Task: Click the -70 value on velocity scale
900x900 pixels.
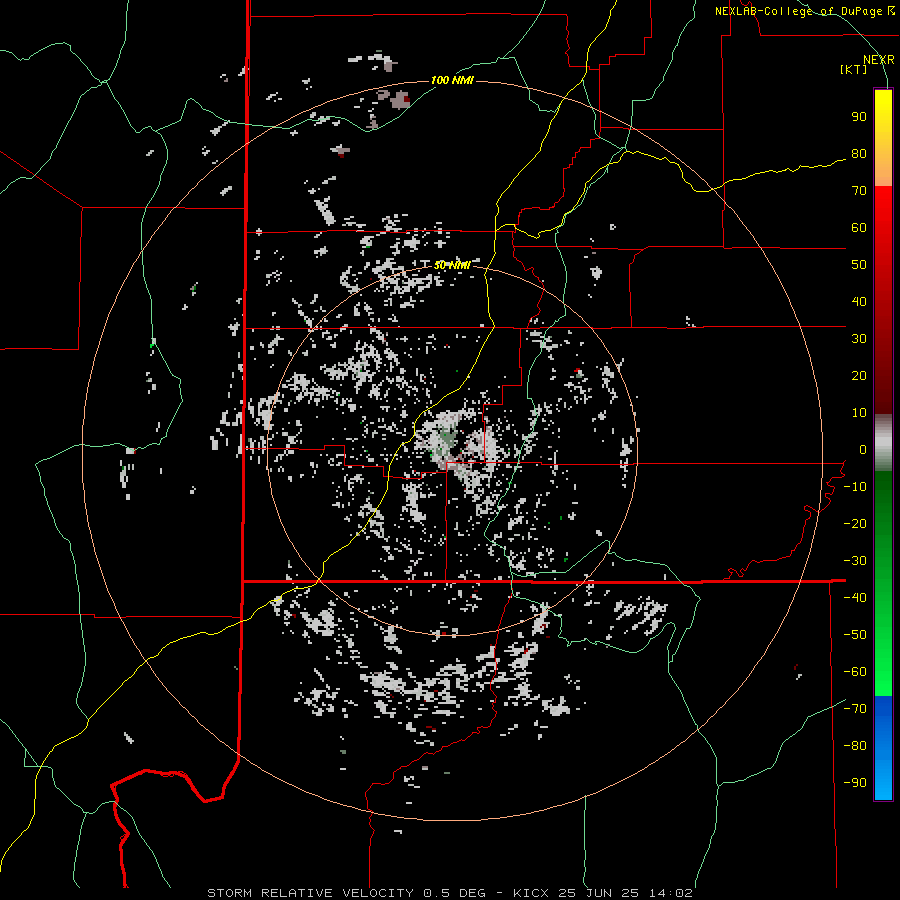Action: pyautogui.click(x=855, y=709)
